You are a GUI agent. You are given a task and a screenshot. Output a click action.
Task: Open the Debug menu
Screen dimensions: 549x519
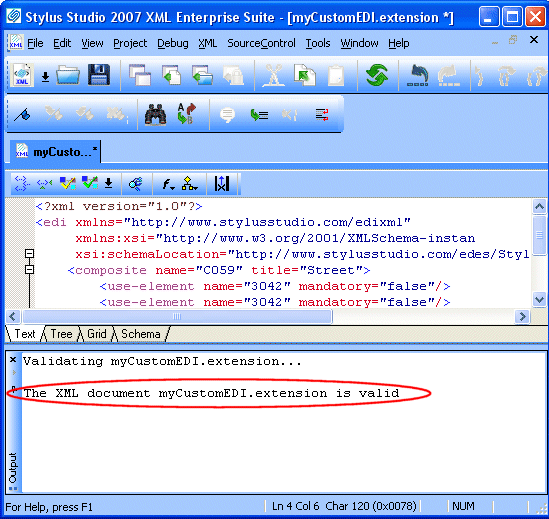173,43
